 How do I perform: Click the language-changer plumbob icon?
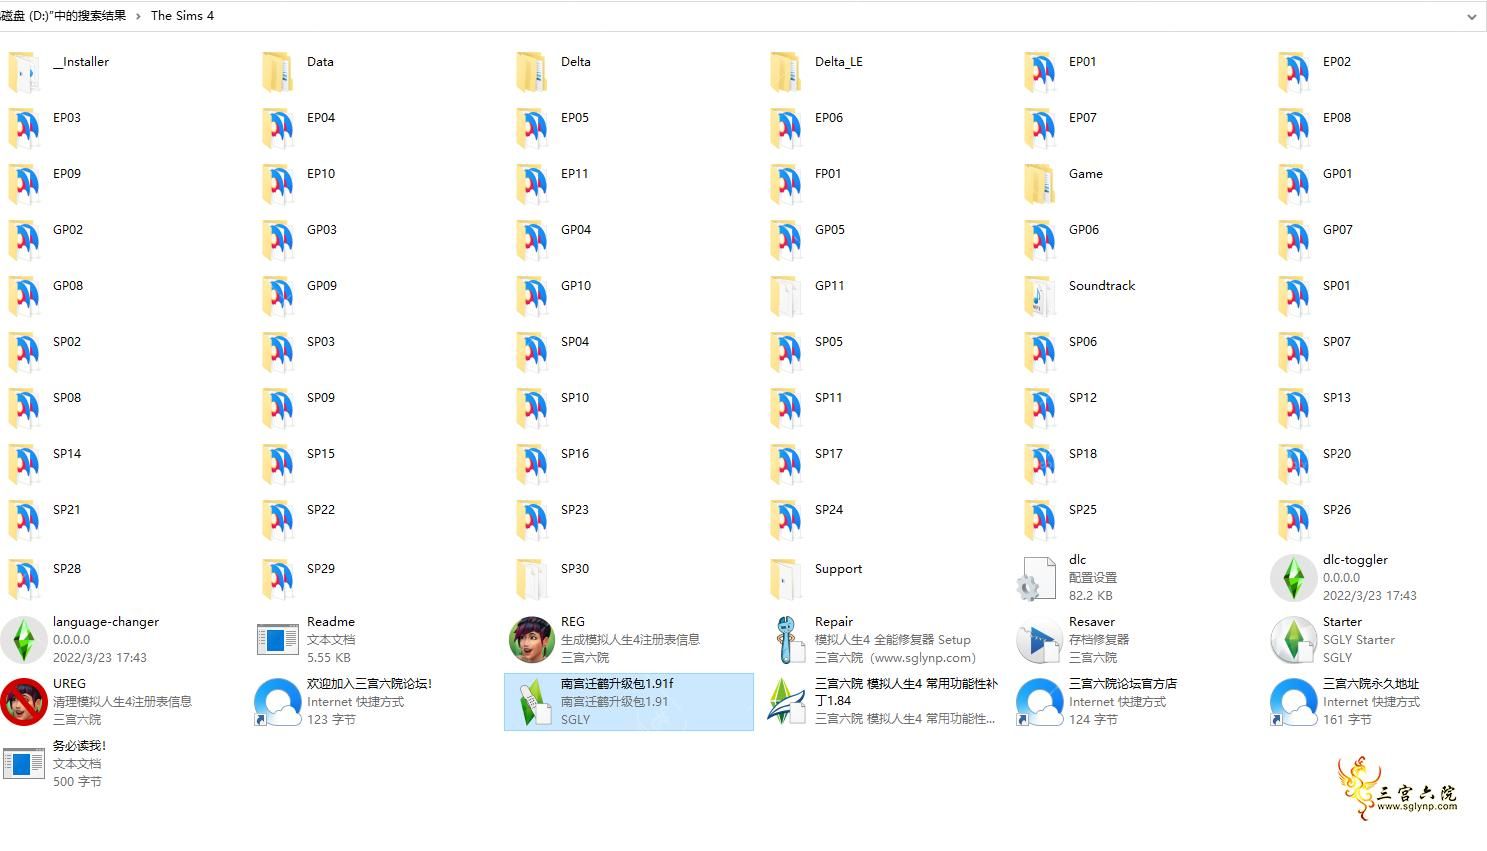coord(24,640)
